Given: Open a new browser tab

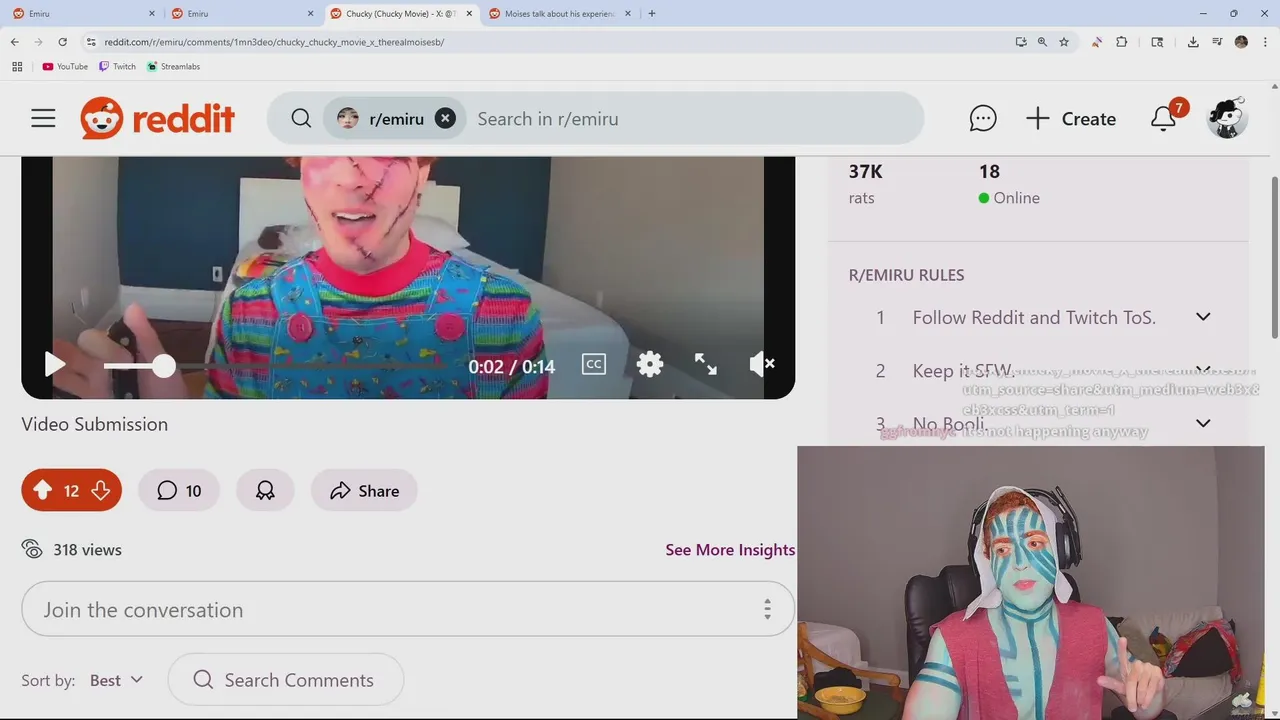Looking at the screenshot, I should point(652,14).
